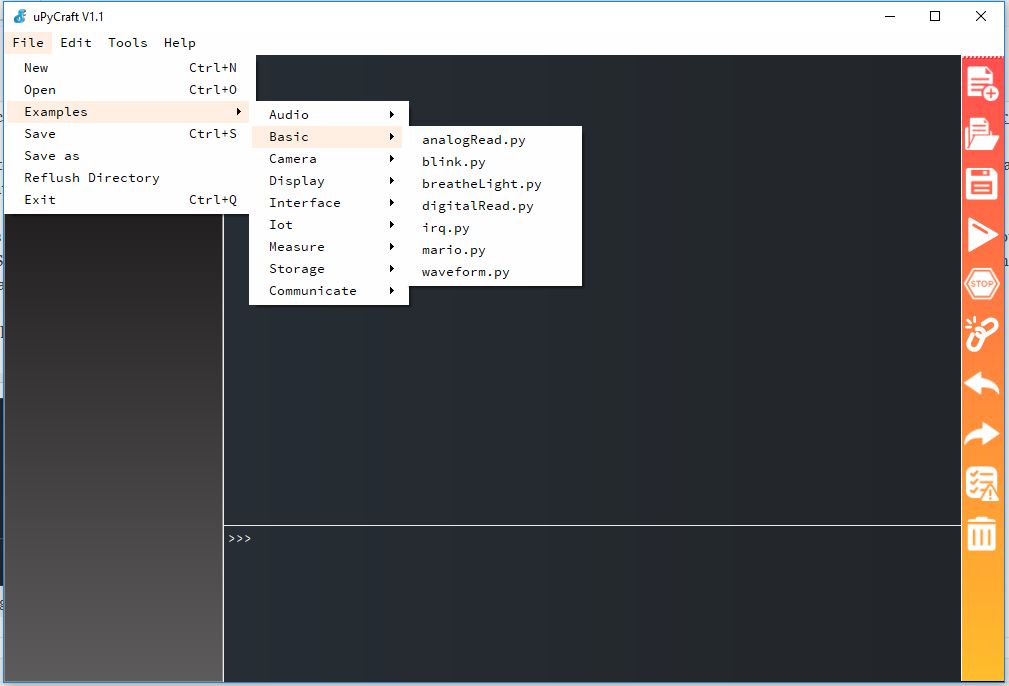Expand the Measure examples submenu

(329, 246)
